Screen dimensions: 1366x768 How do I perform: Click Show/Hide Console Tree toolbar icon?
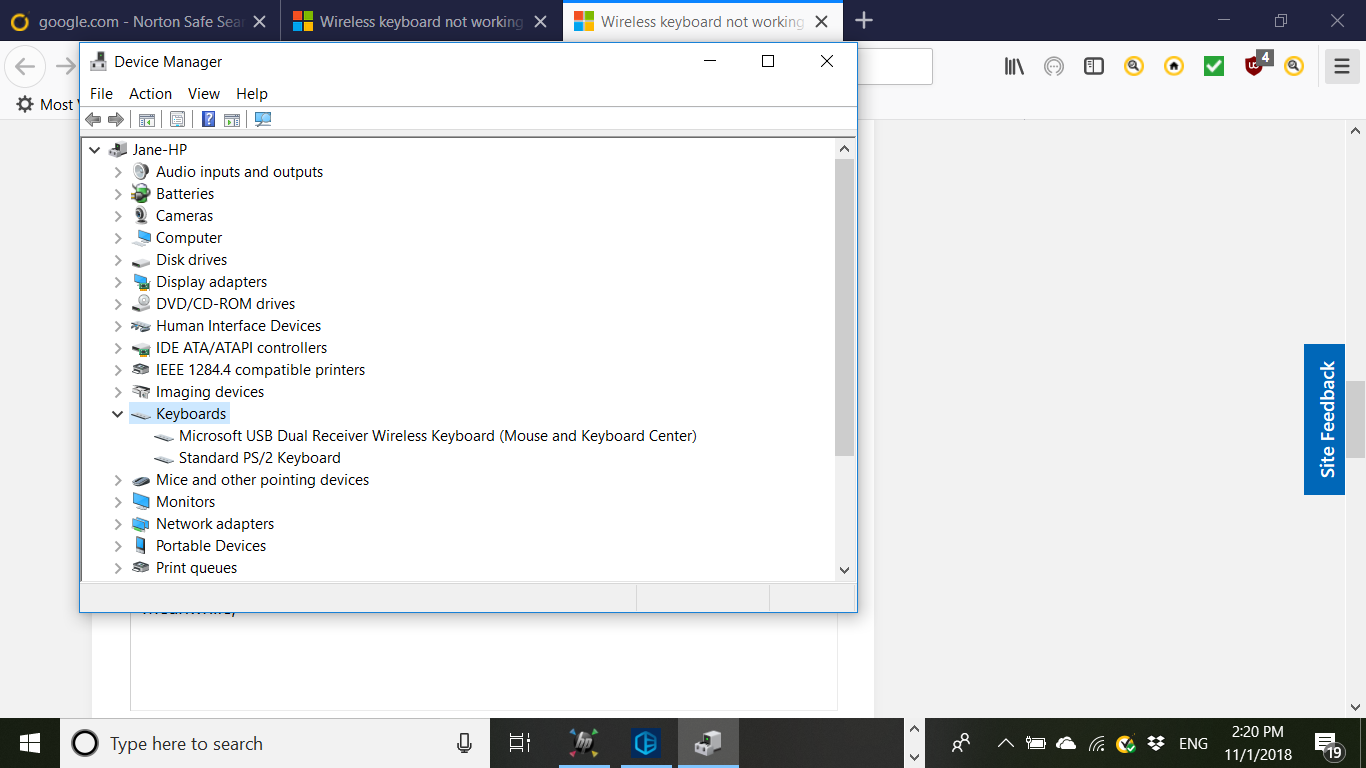(x=147, y=119)
